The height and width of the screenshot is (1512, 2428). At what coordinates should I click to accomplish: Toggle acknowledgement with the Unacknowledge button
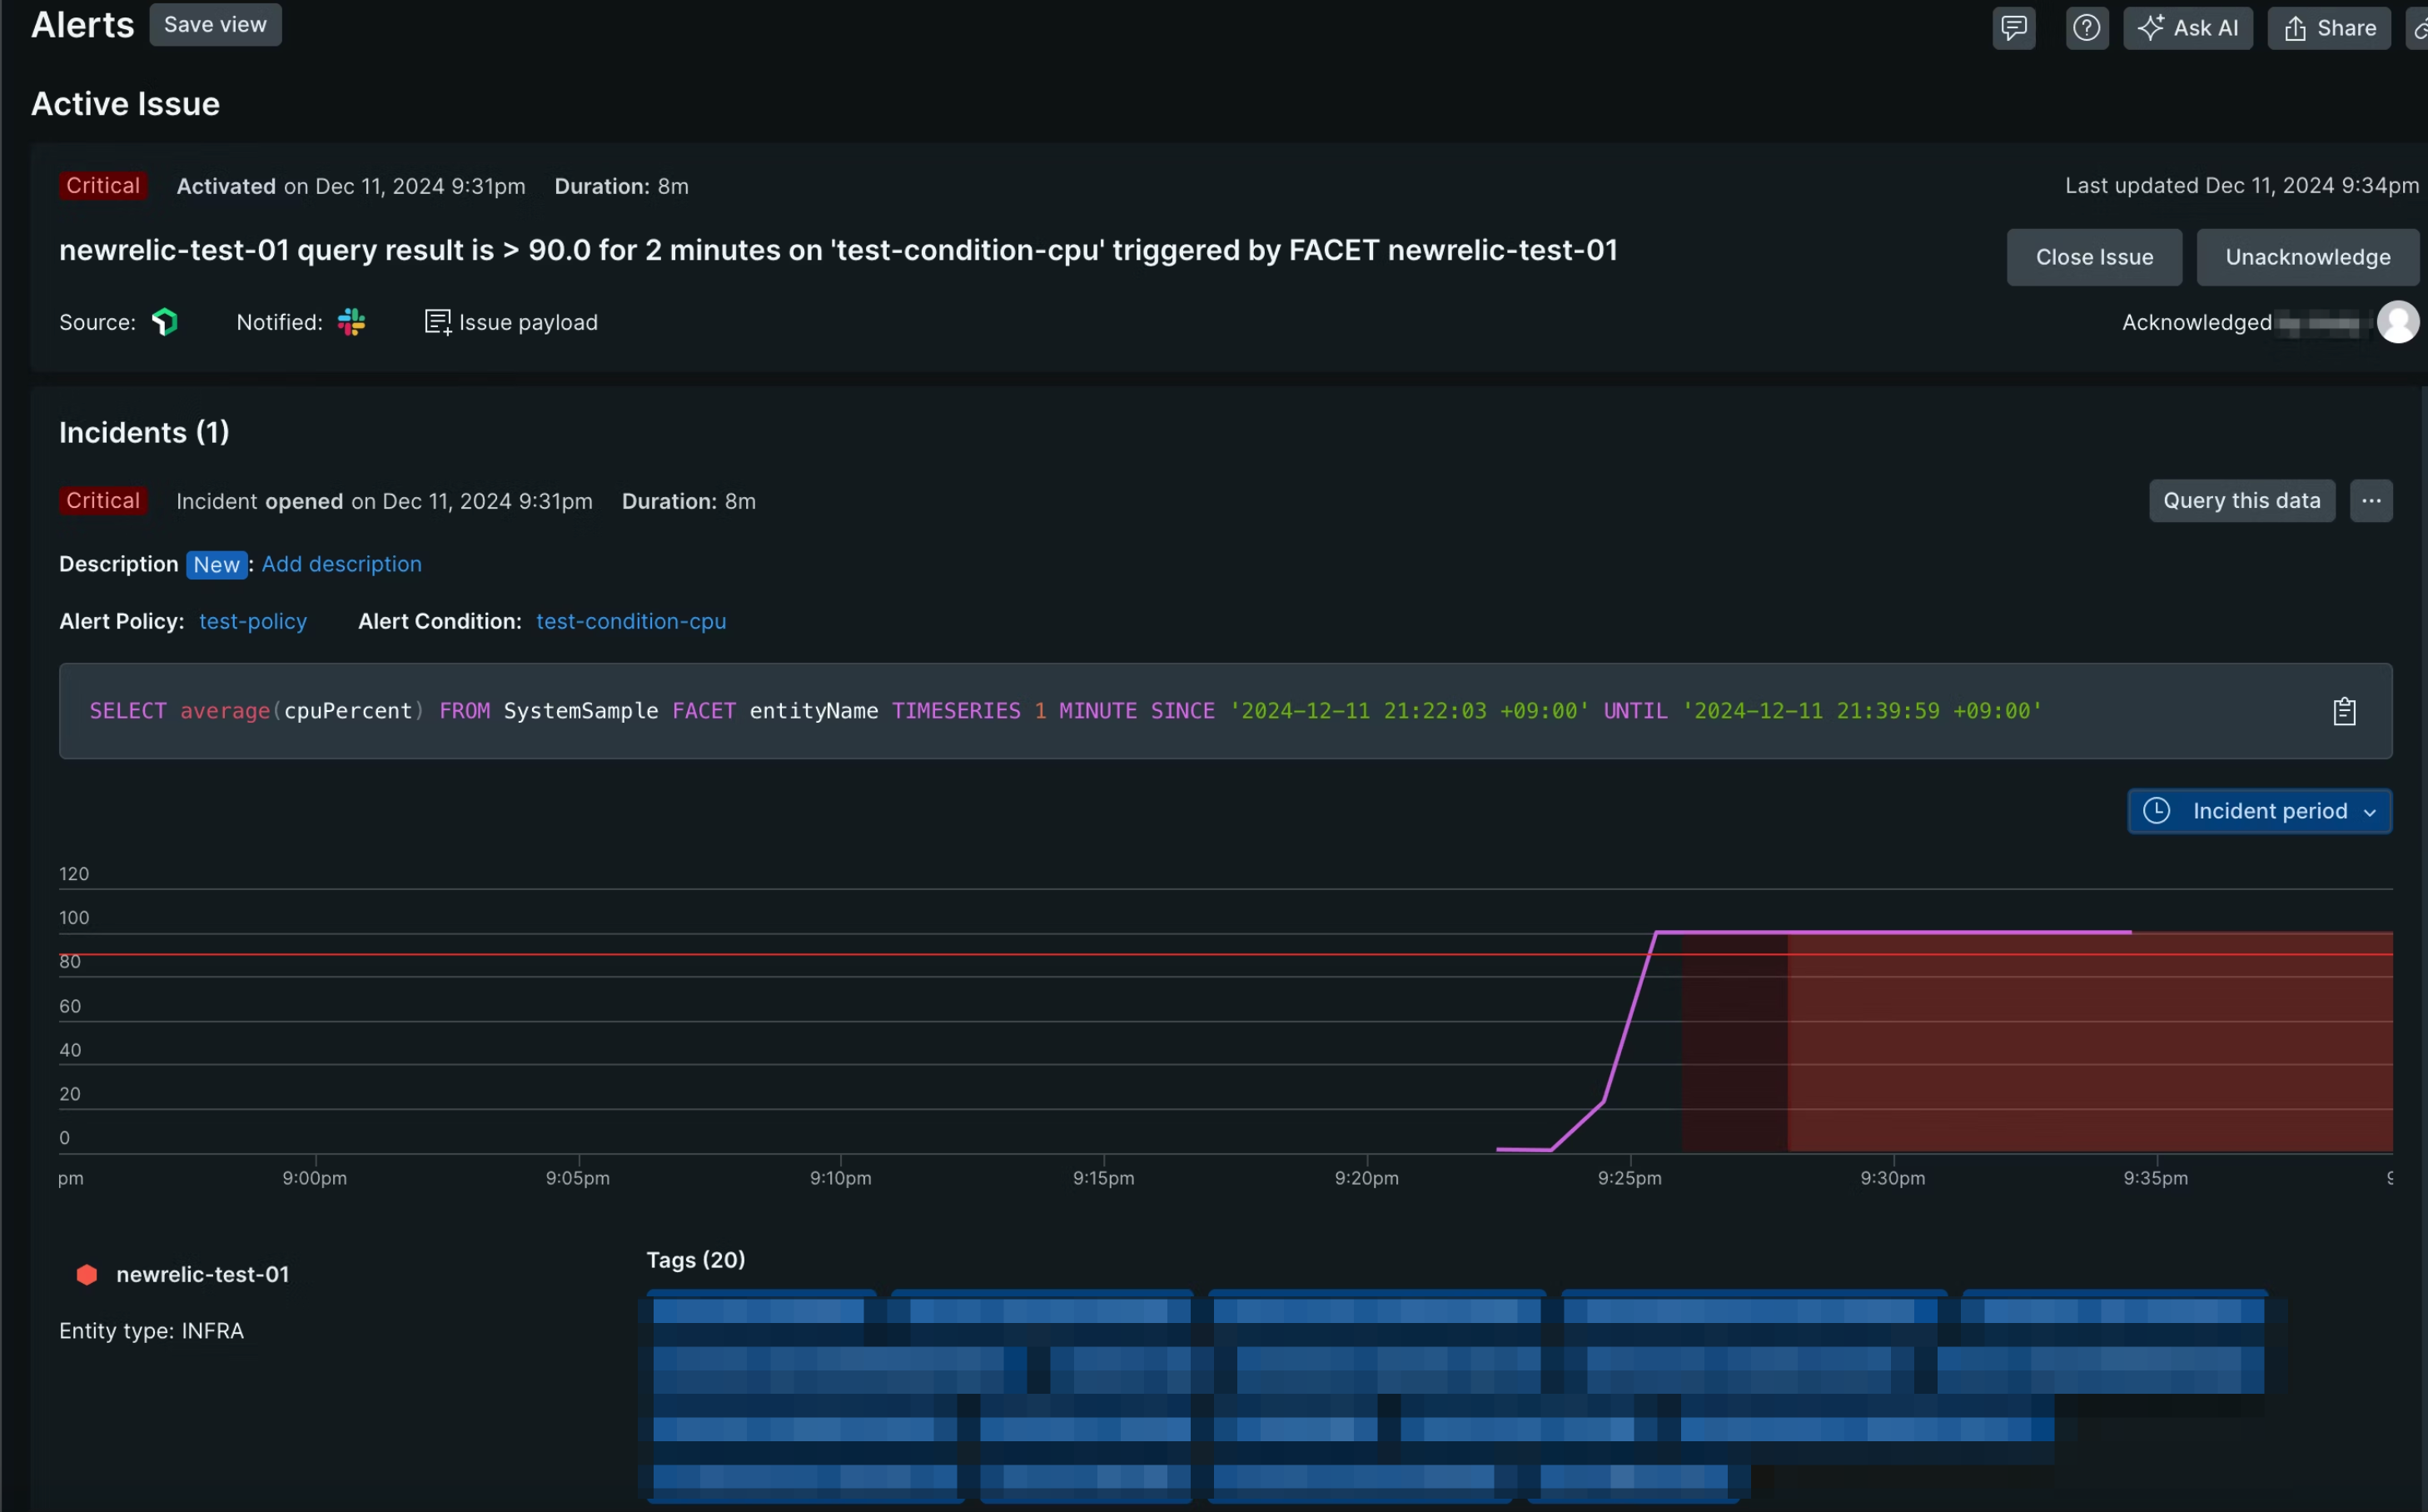pyautogui.click(x=2307, y=257)
